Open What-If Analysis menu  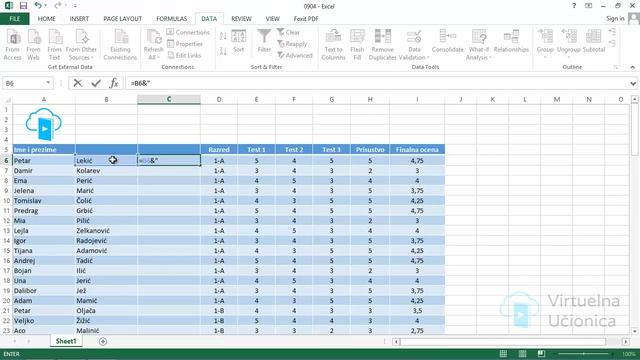(x=478, y=45)
